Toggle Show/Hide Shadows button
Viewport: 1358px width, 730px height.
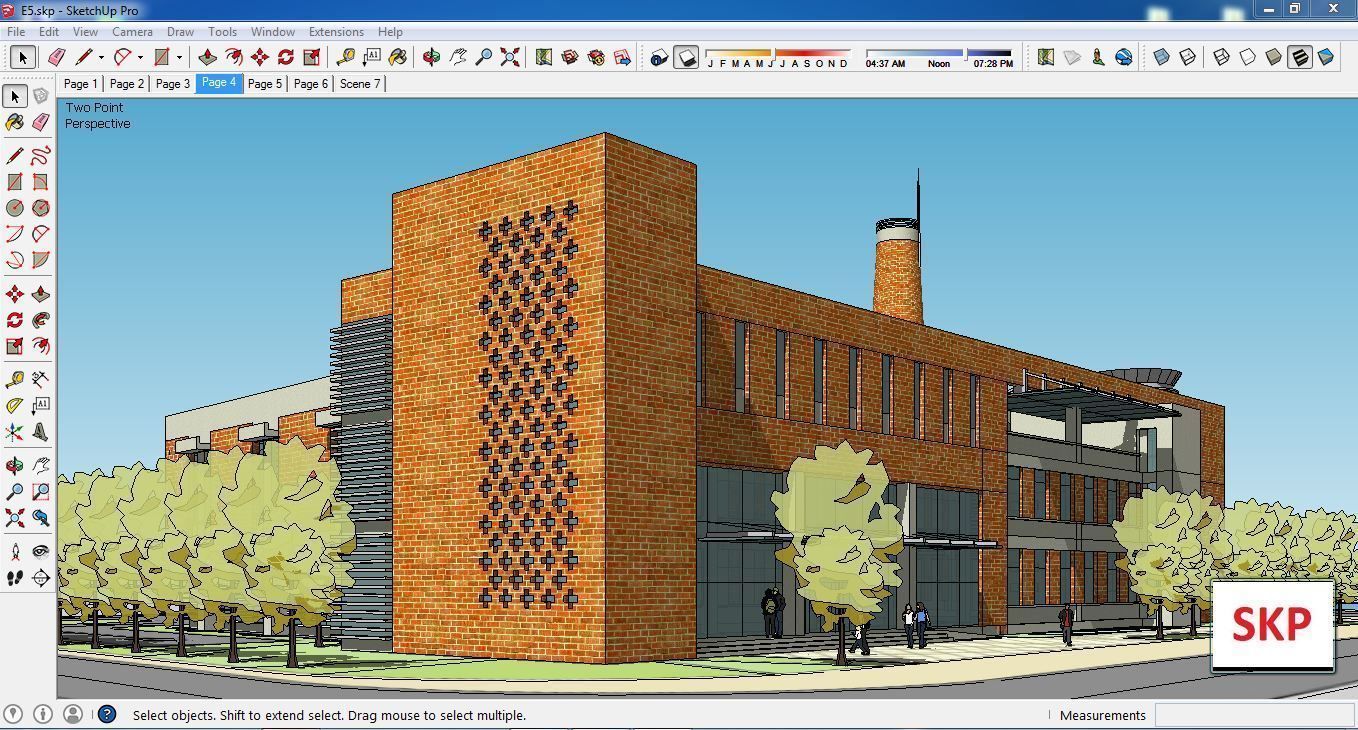coord(686,58)
